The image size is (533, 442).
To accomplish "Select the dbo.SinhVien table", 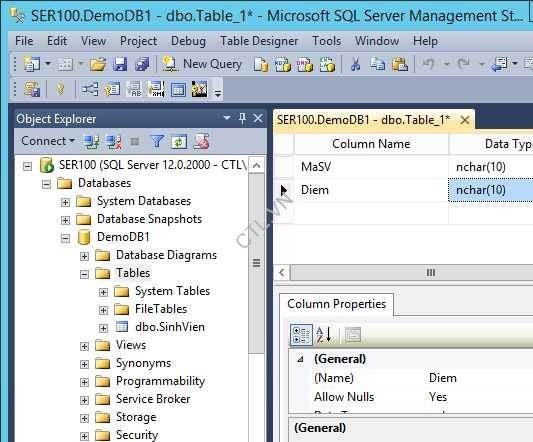I will [170, 327].
